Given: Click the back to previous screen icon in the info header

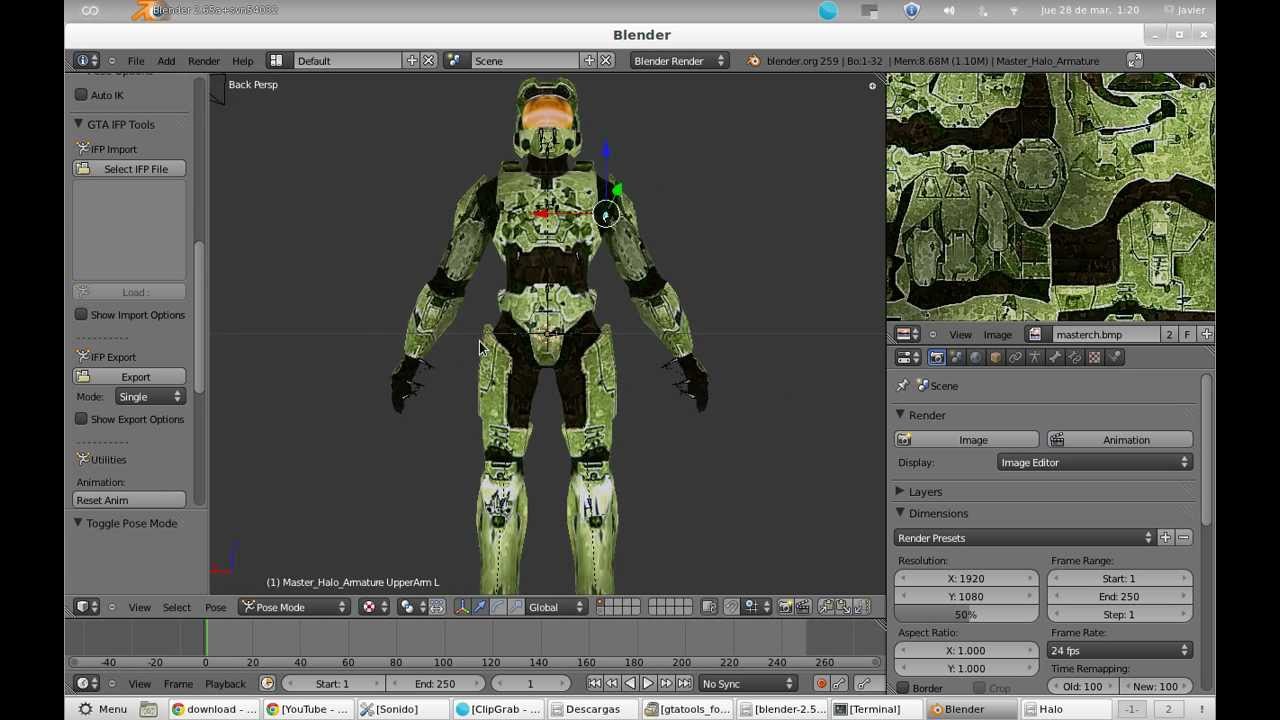Looking at the screenshot, I should coord(1135,61).
